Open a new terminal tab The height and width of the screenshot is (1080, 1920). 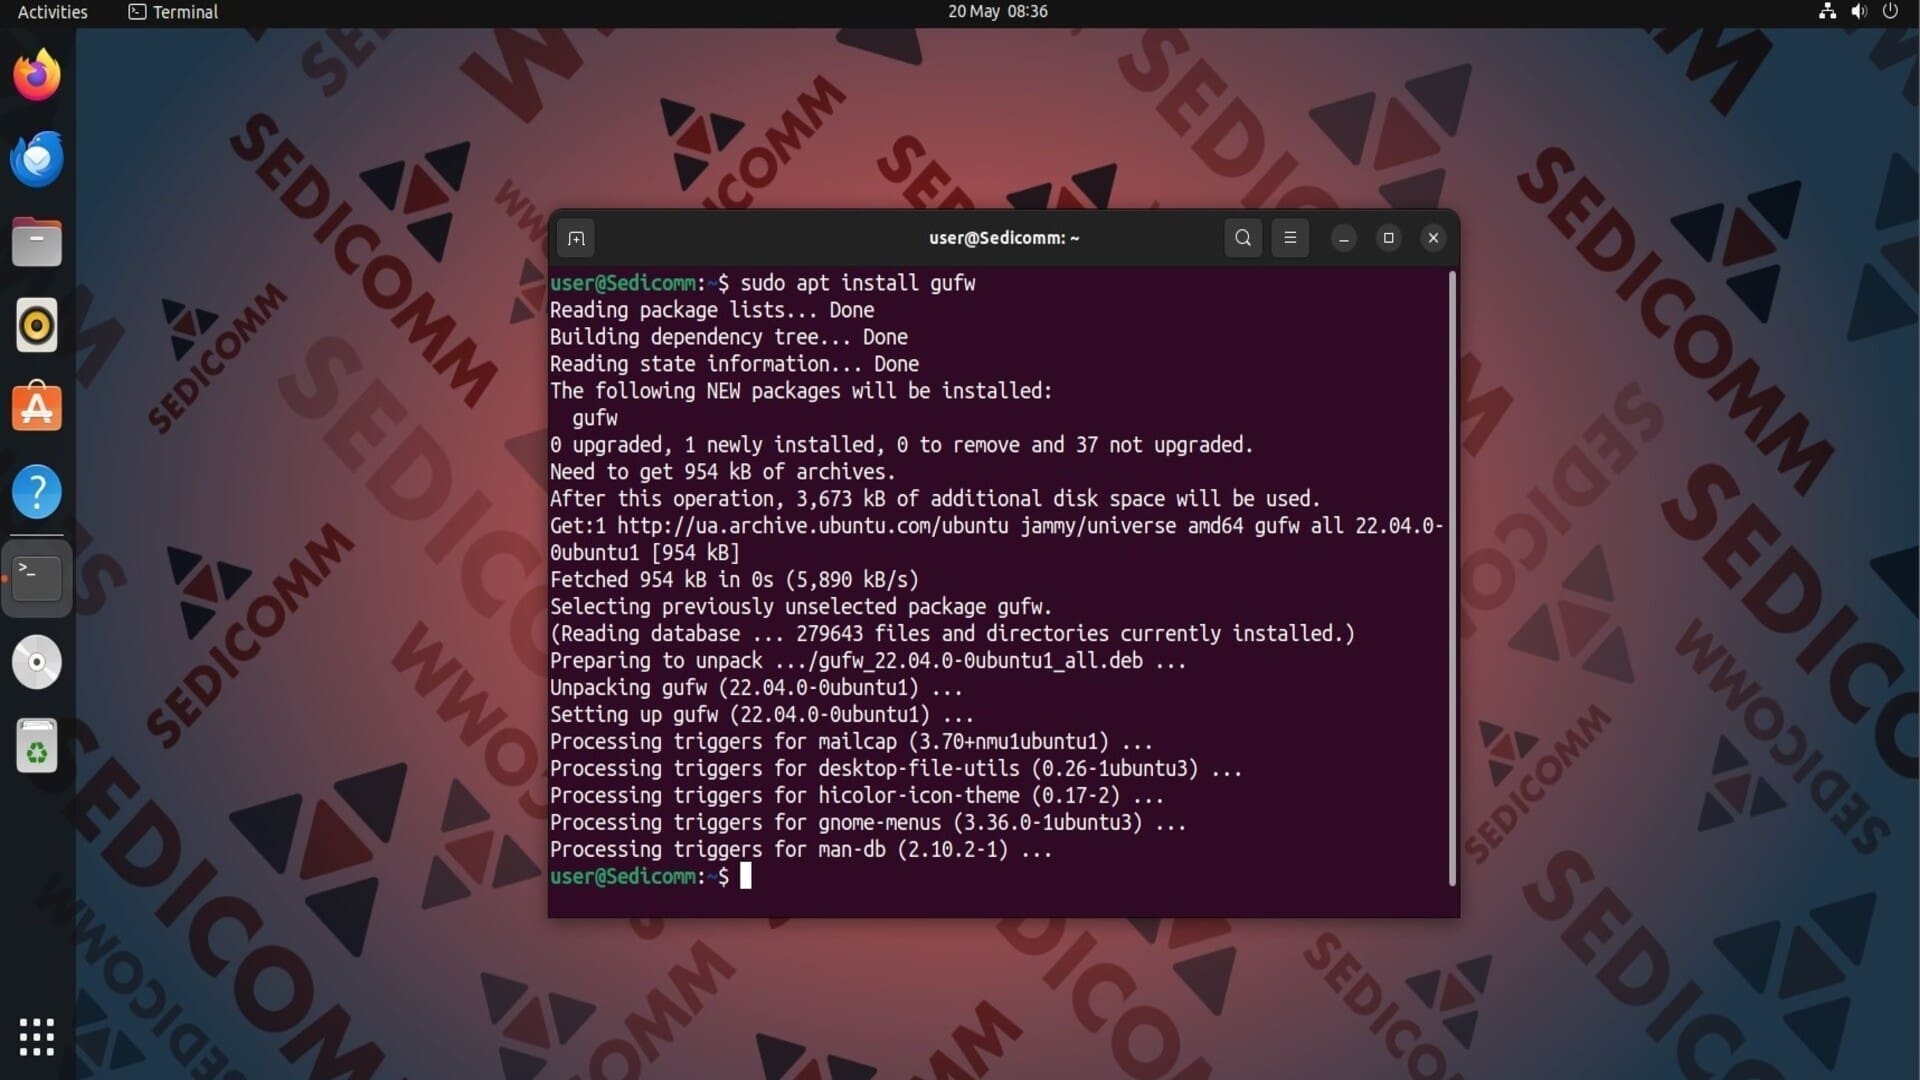(576, 238)
